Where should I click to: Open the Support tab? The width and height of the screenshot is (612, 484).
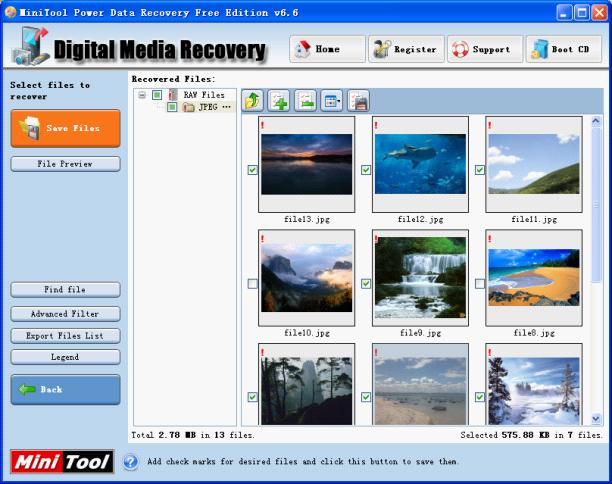tap(485, 49)
